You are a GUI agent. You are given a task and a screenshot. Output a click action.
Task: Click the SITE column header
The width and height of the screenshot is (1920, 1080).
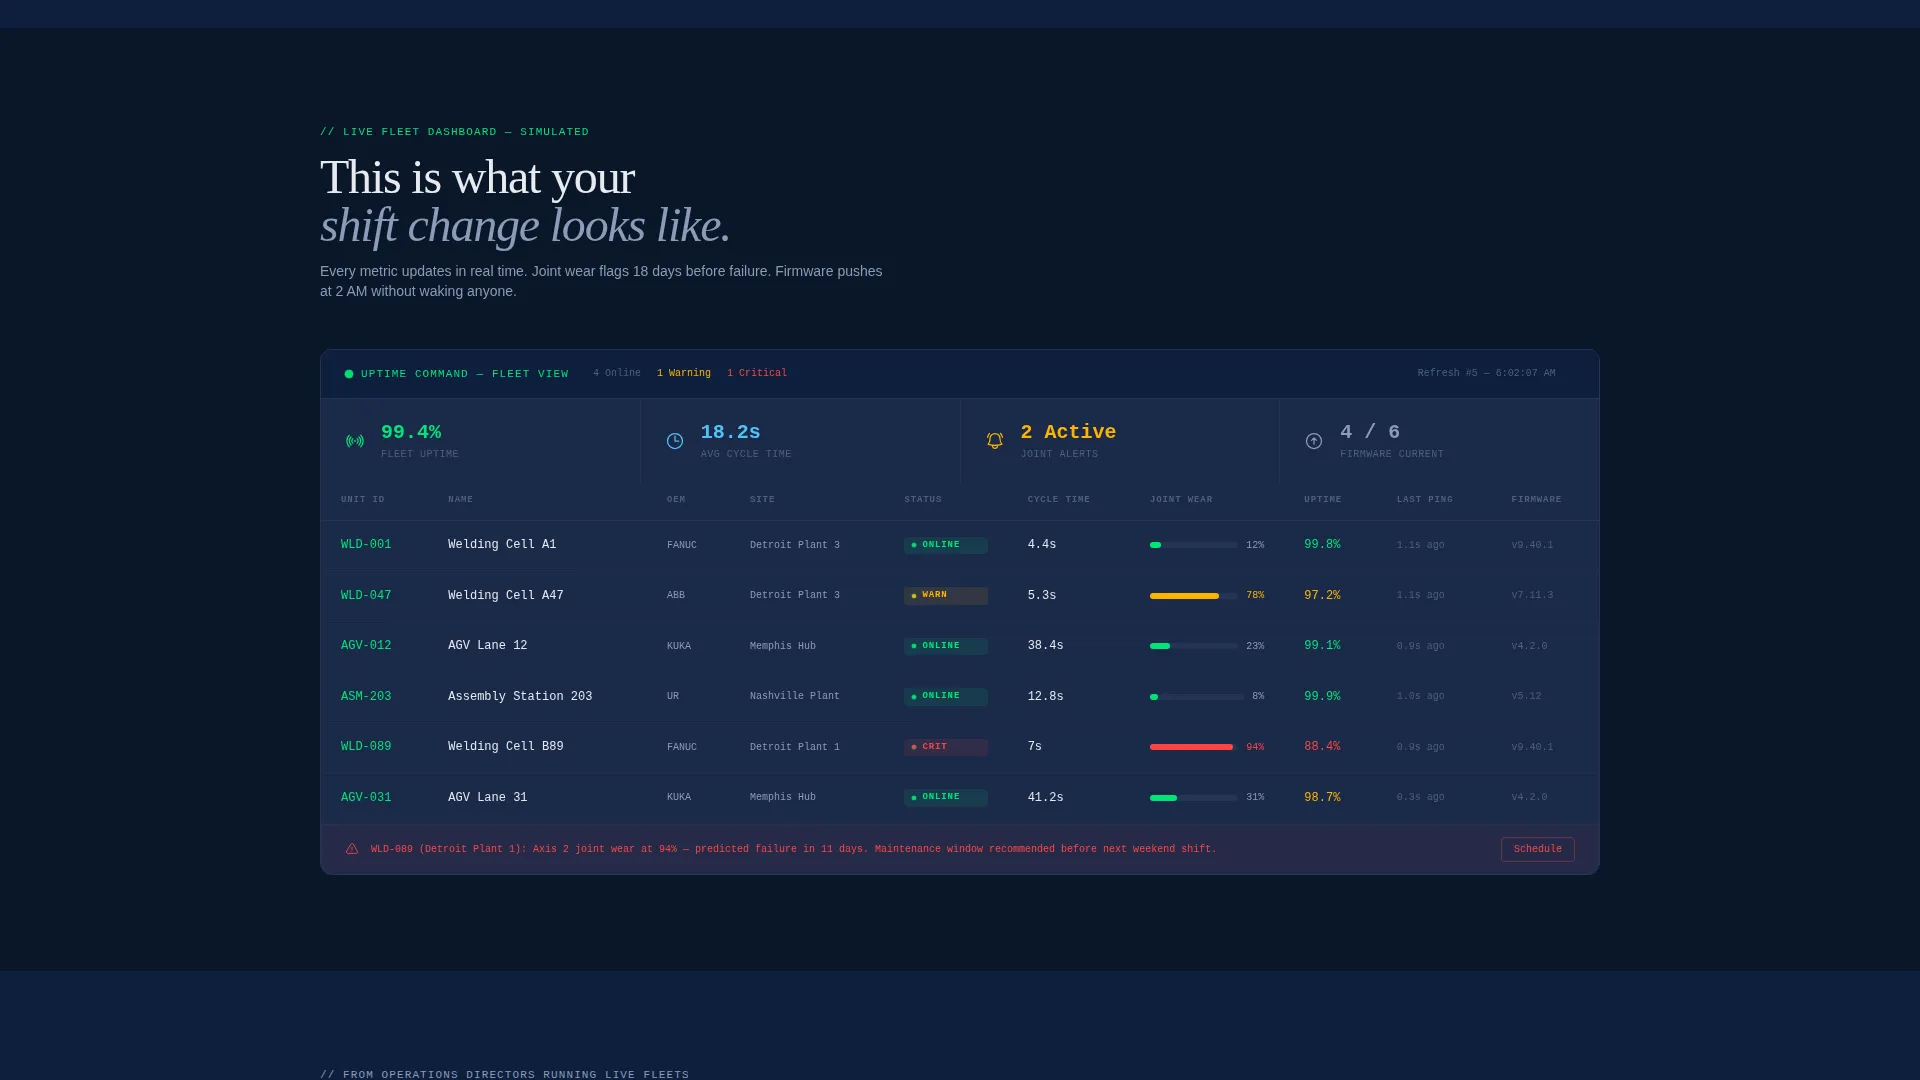tap(762, 499)
